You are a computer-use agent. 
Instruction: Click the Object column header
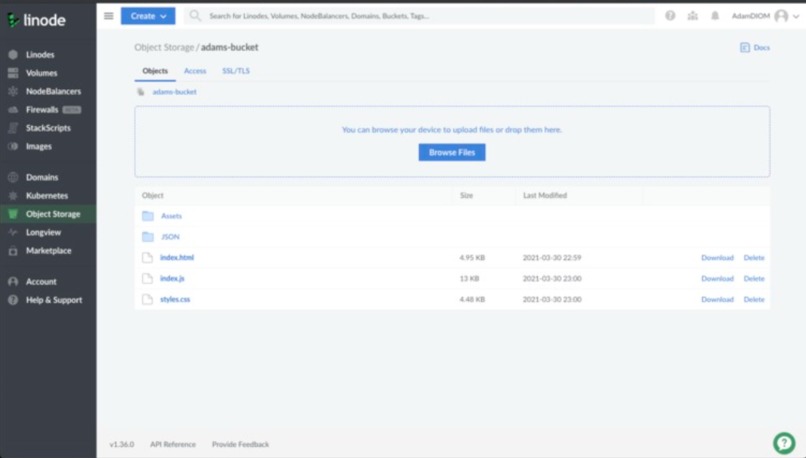153,195
